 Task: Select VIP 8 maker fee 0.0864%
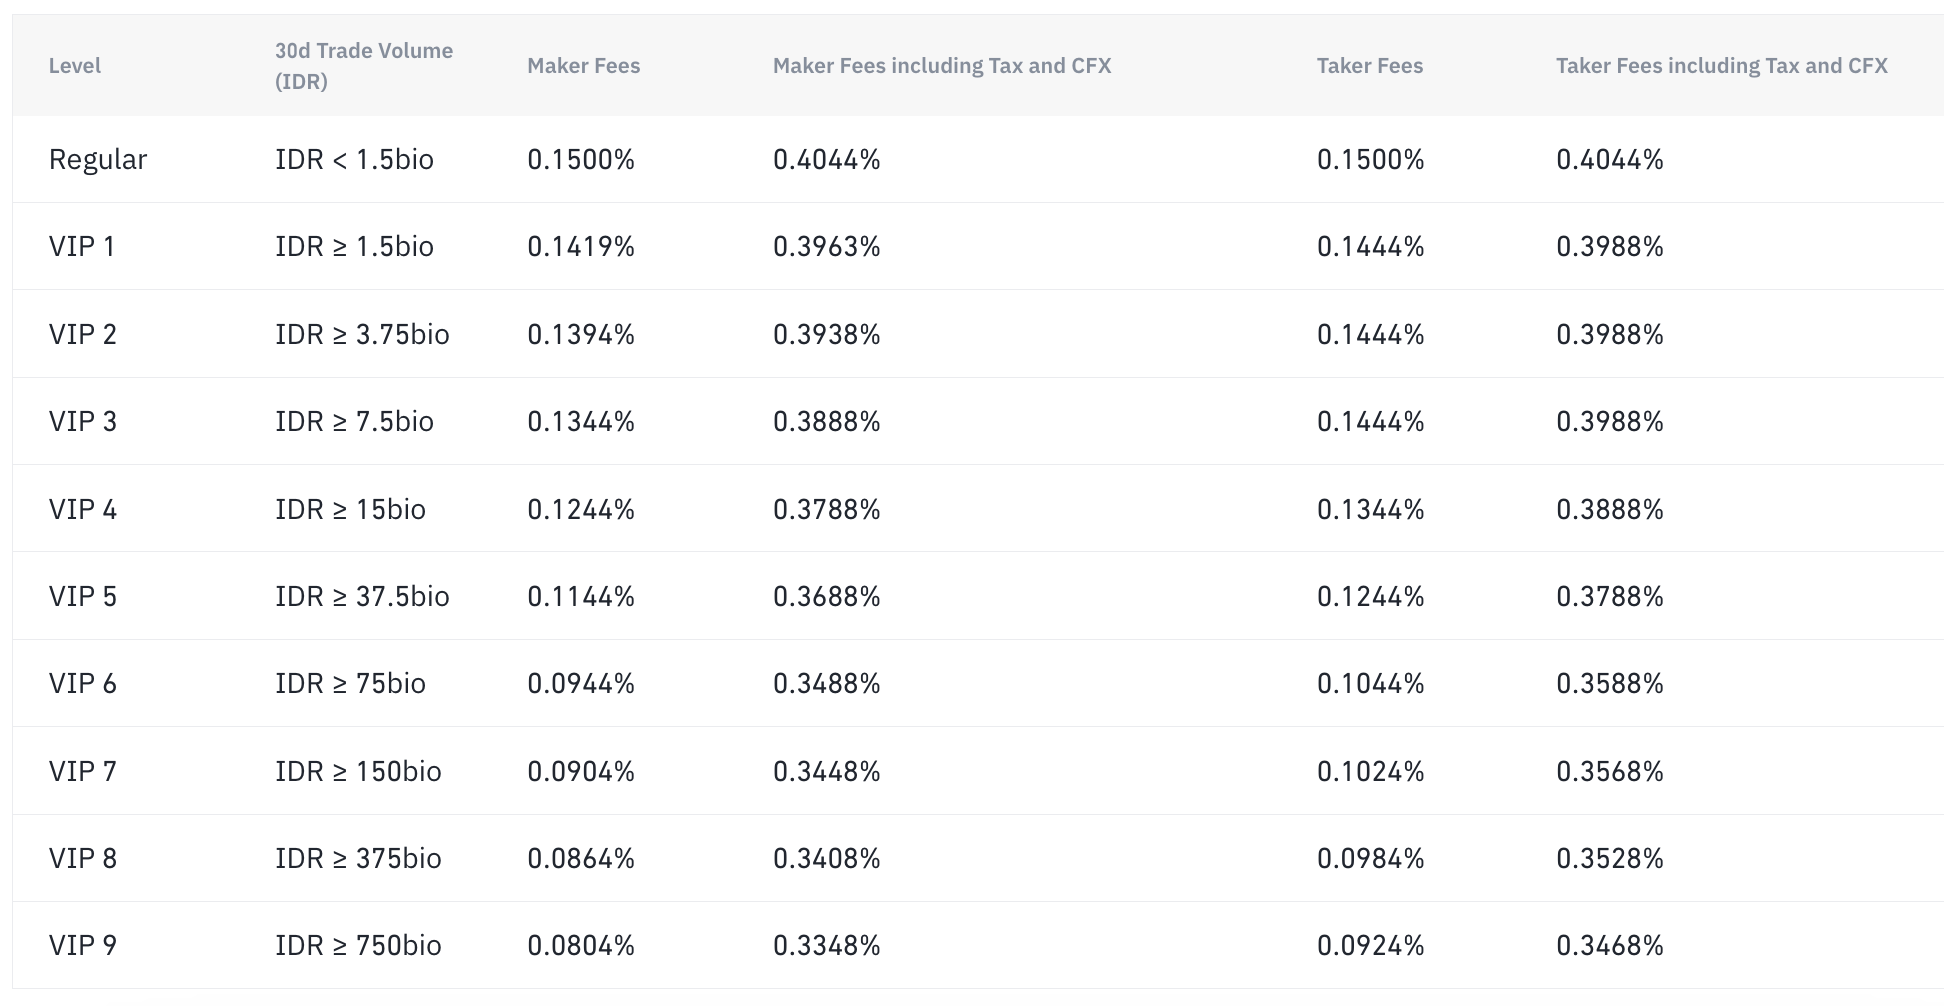tap(581, 859)
